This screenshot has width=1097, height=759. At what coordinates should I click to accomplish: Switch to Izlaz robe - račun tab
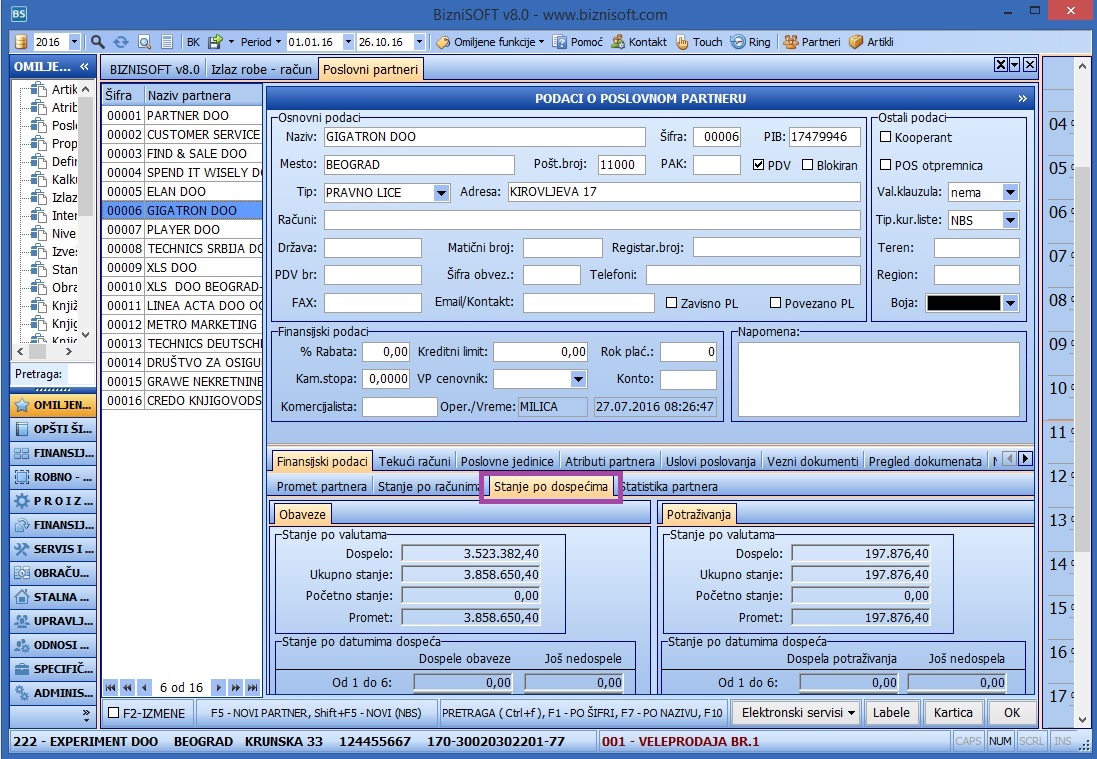261,69
